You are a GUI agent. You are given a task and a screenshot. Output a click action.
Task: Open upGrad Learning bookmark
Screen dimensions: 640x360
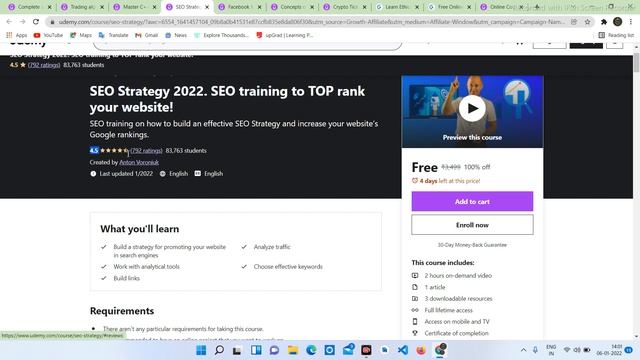tap(284, 35)
